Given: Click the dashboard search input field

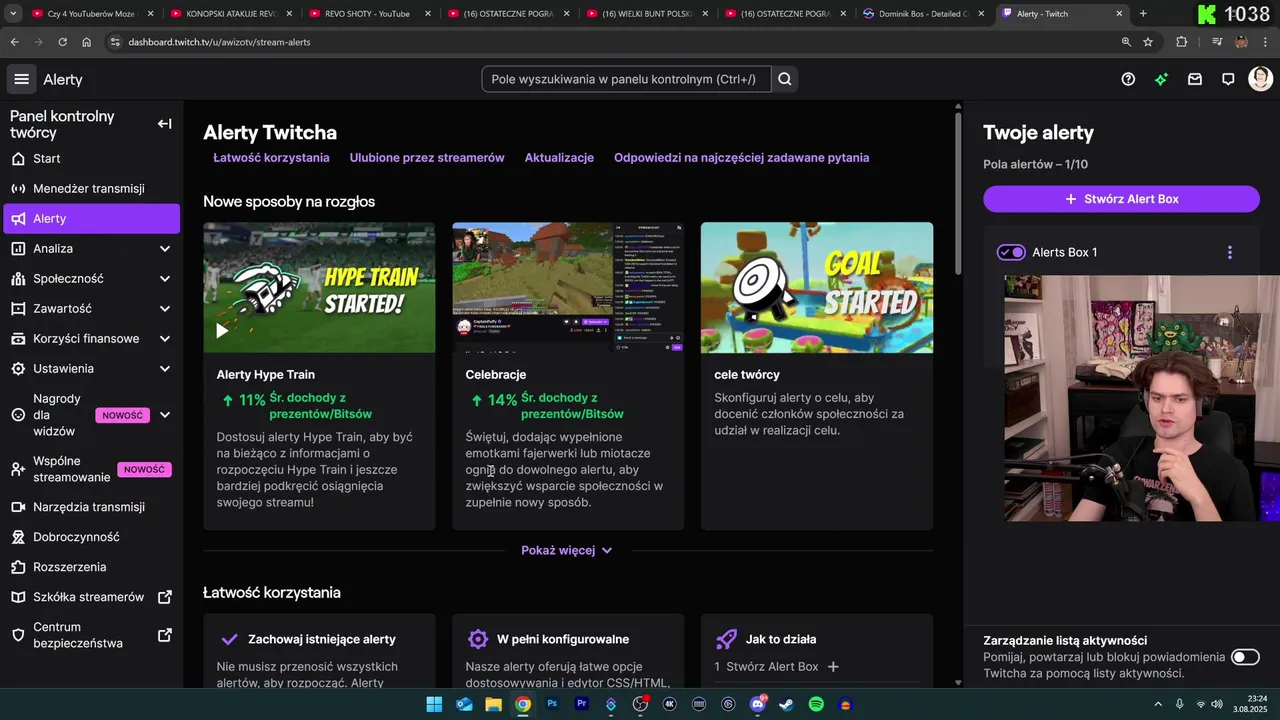Looking at the screenshot, I should click(626, 79).
